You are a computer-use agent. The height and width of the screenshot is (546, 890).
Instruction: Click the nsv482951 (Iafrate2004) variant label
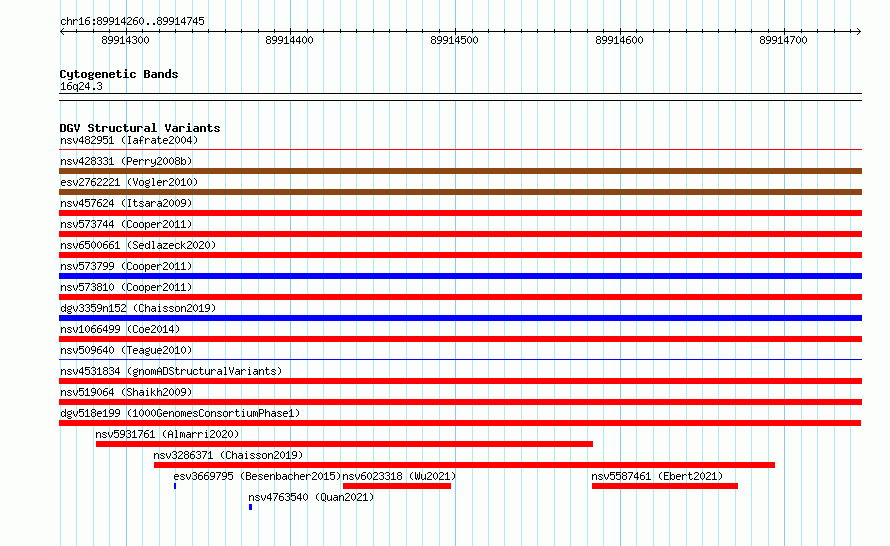(x=129, y=140)
